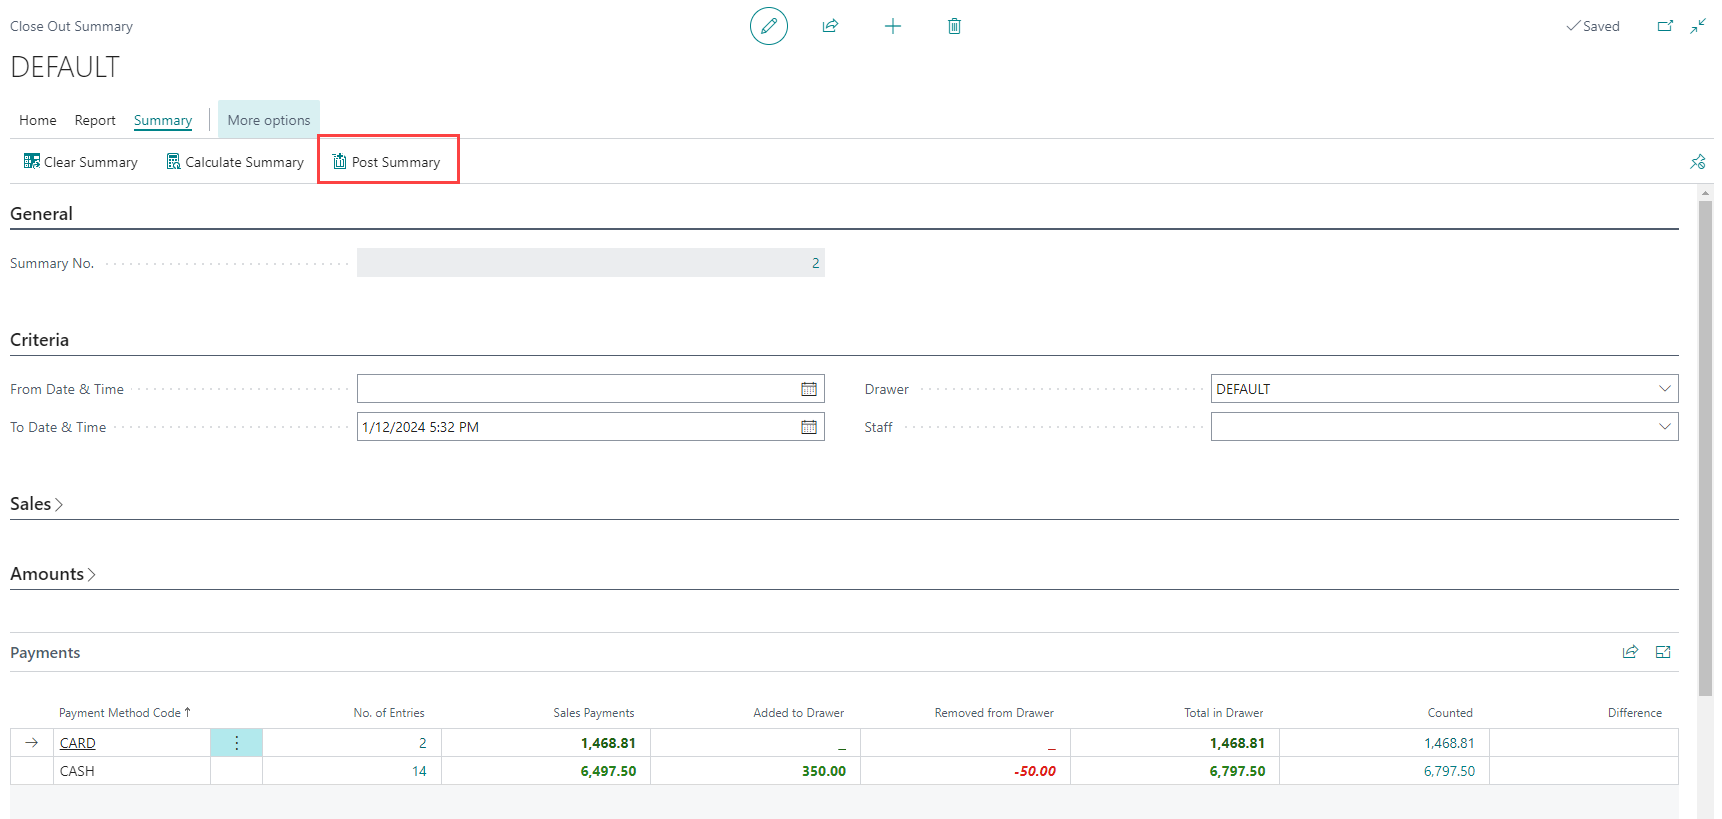The image size is (1722, 819).
Task: Click the collapse page arrows icon
Action: pos(1698,26)
